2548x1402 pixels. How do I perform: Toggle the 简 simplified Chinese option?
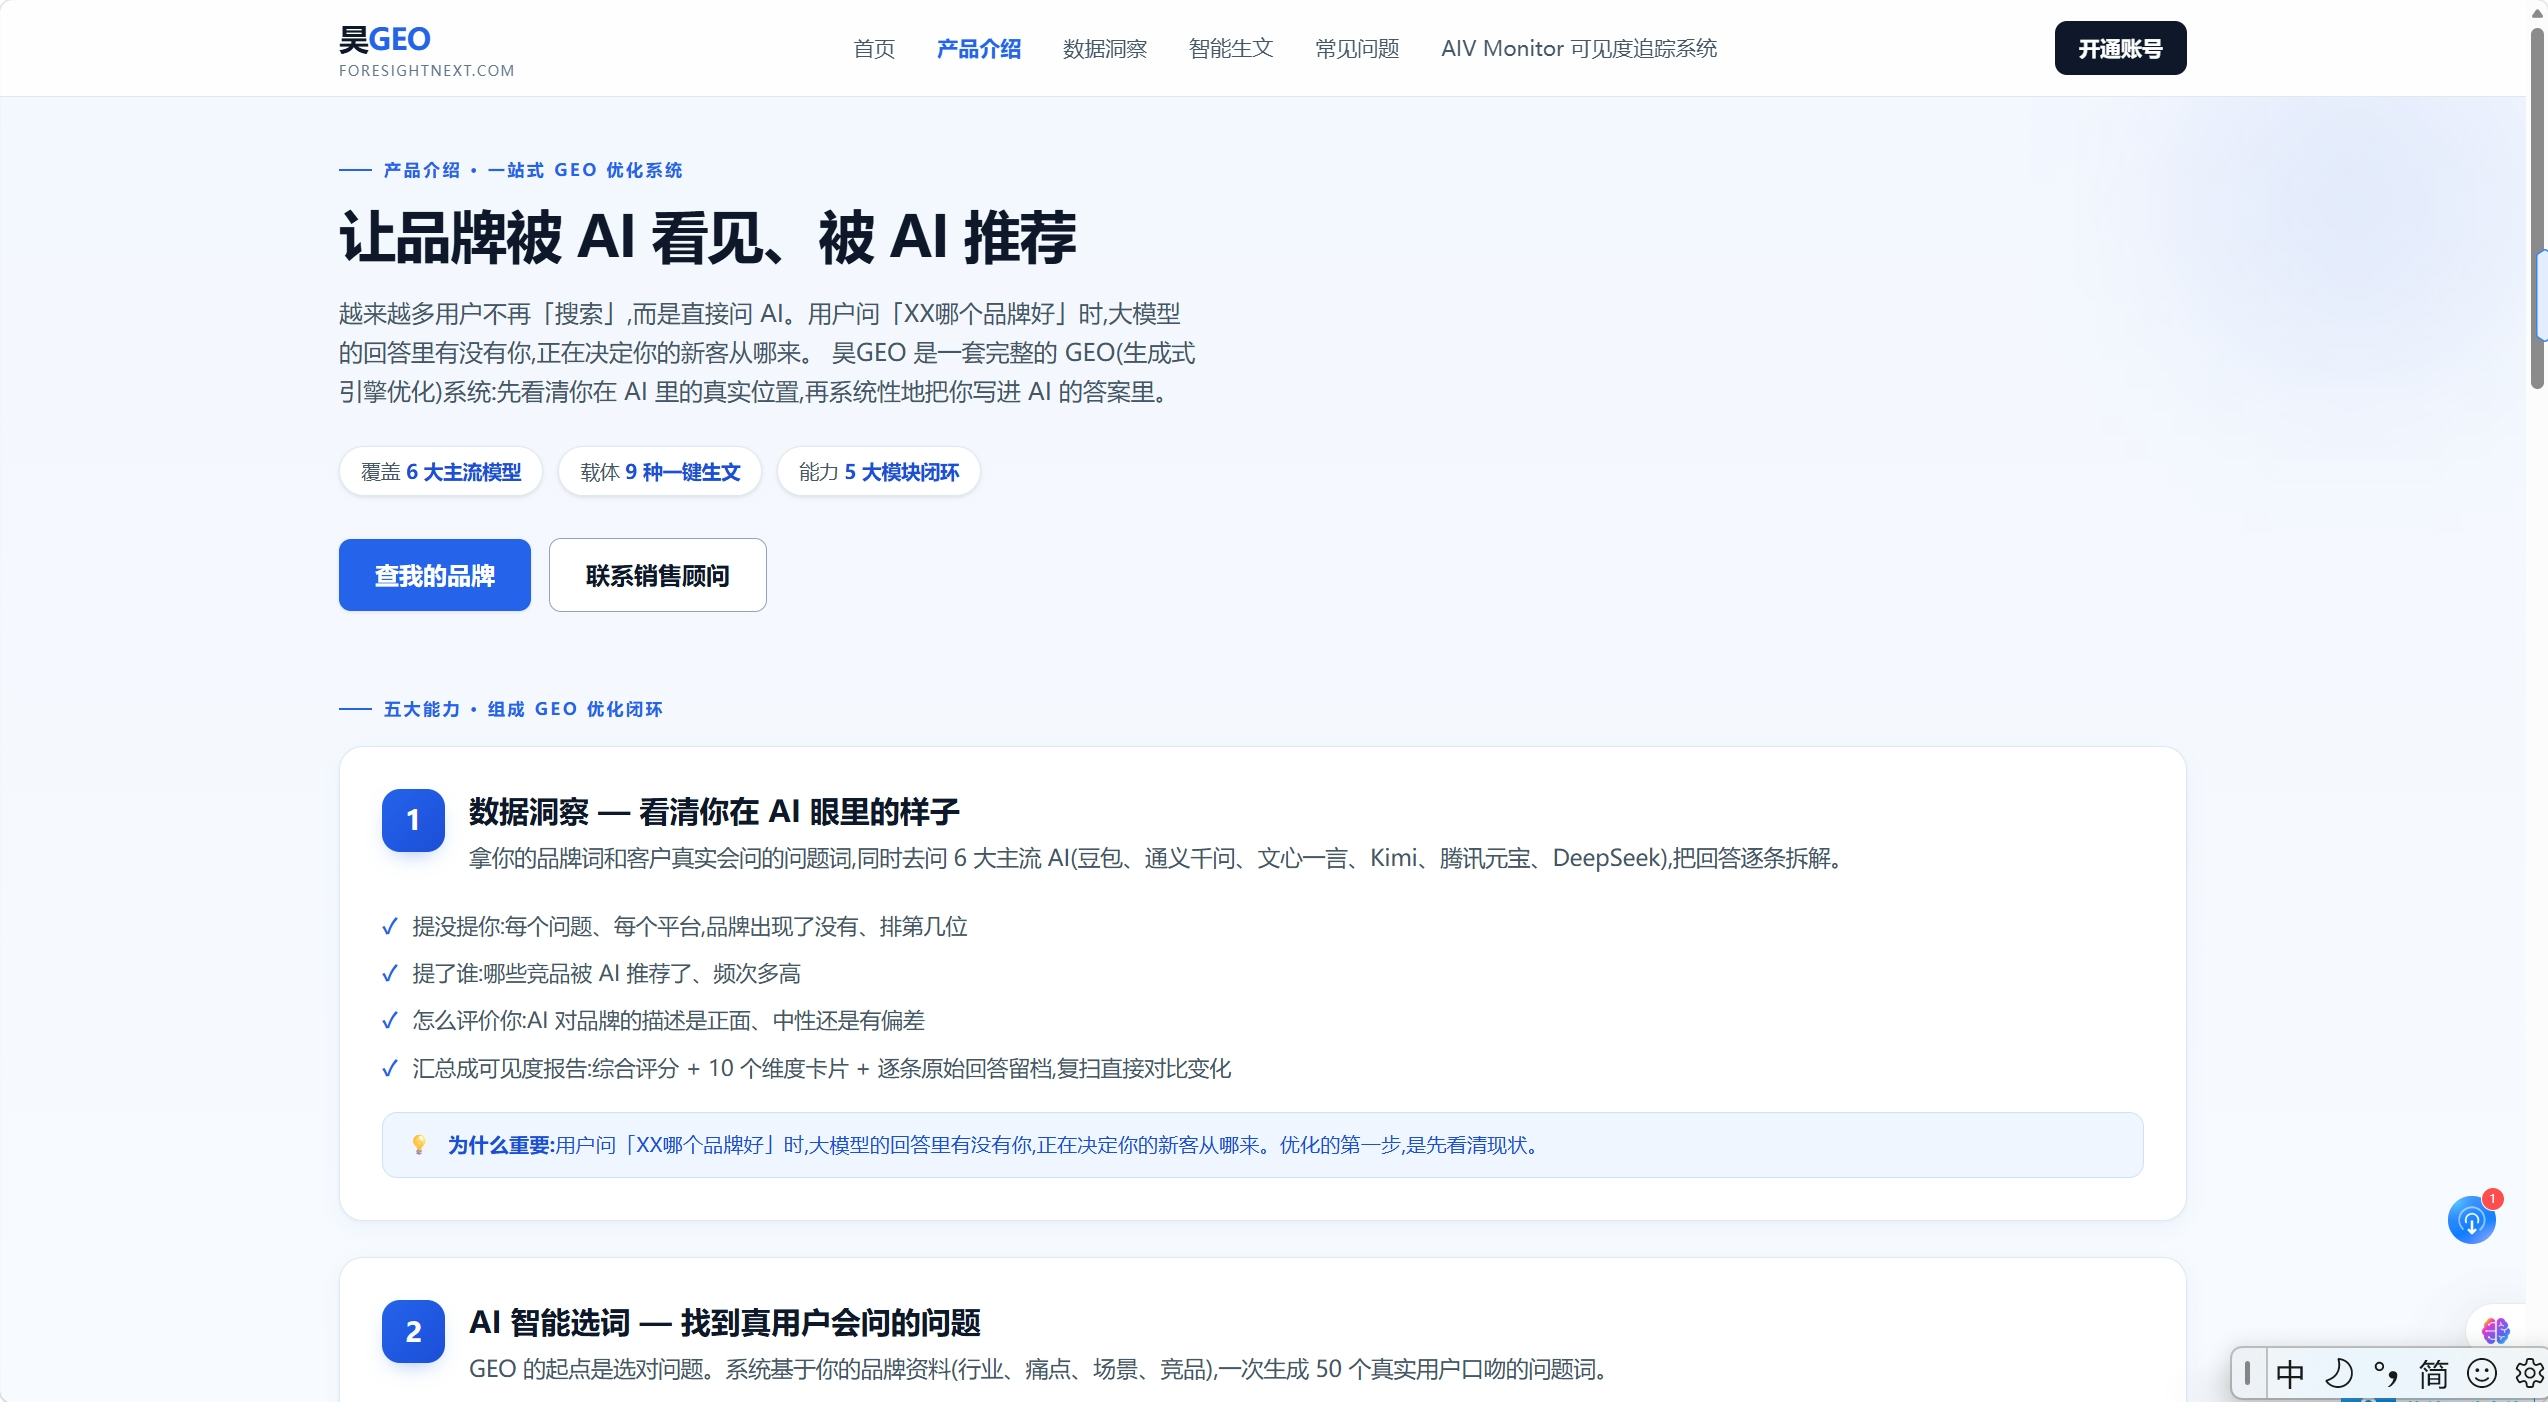pyautogui.click(x=2434, y=1373)
